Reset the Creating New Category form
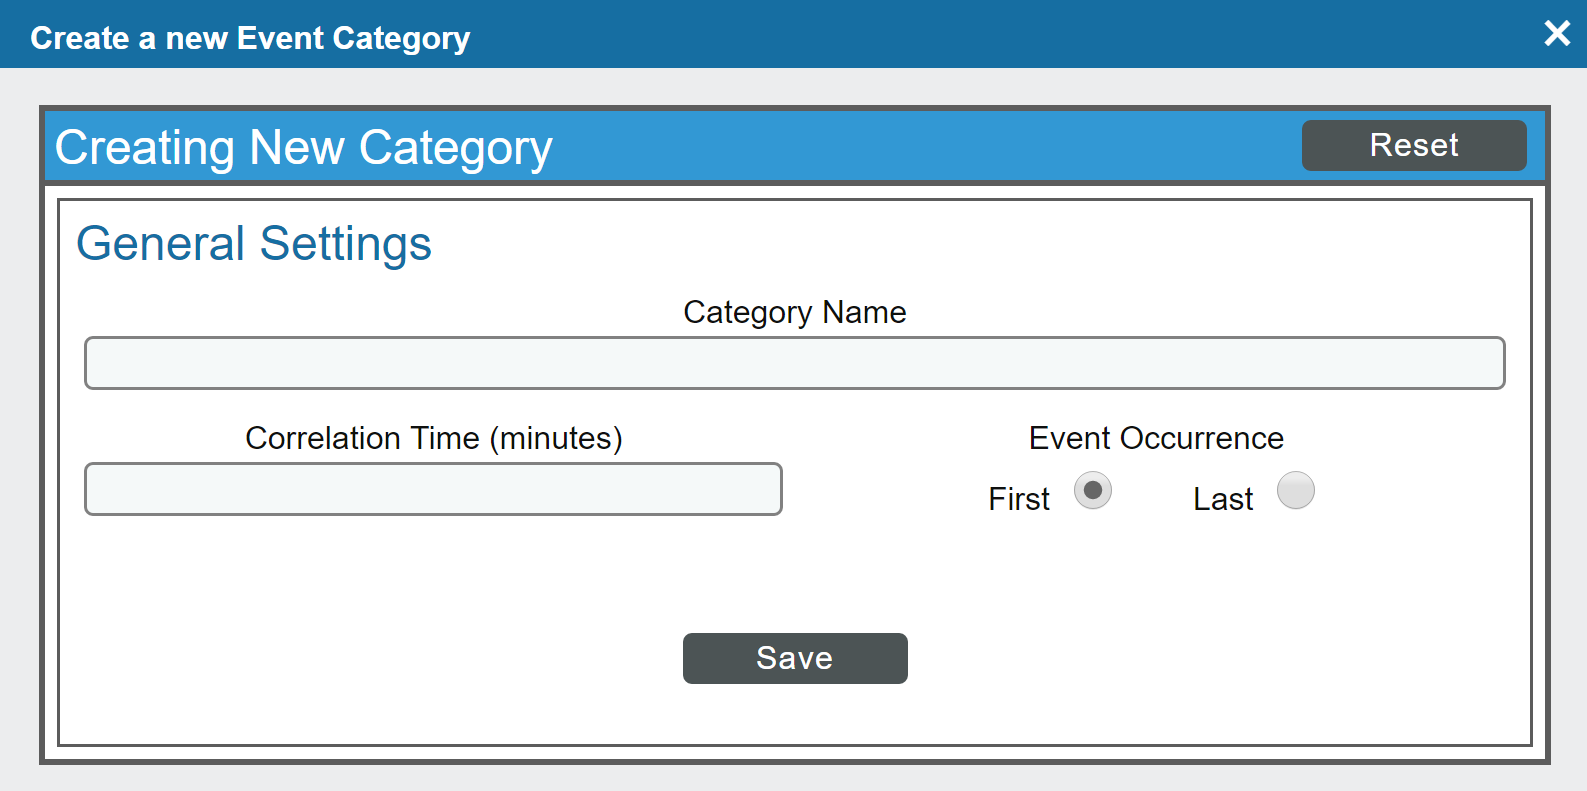 coord(1413,145)
